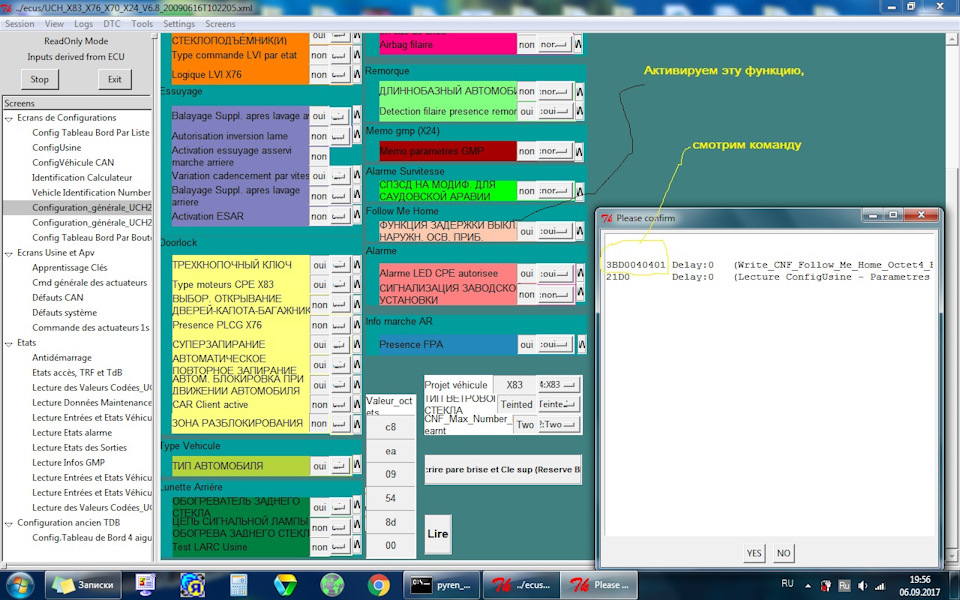Decline with the NO button
Image resolution: width=960 pixels, height=600 pixels.
(784, 553)
